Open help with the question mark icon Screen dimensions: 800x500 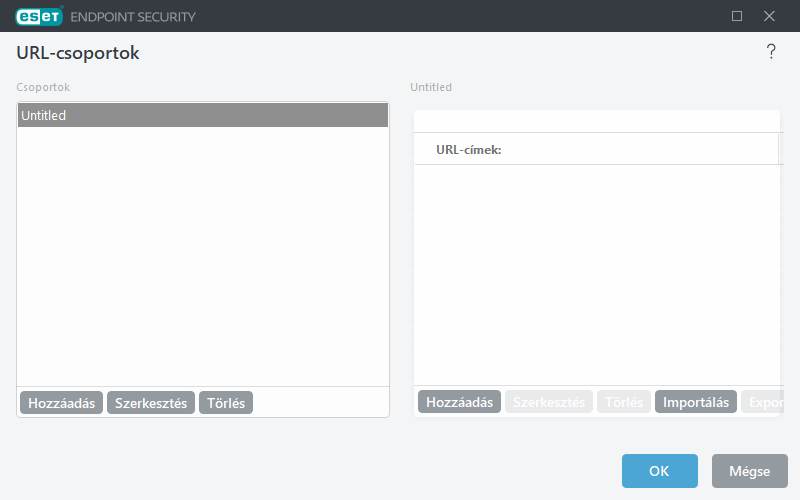[x=770, y=52]
